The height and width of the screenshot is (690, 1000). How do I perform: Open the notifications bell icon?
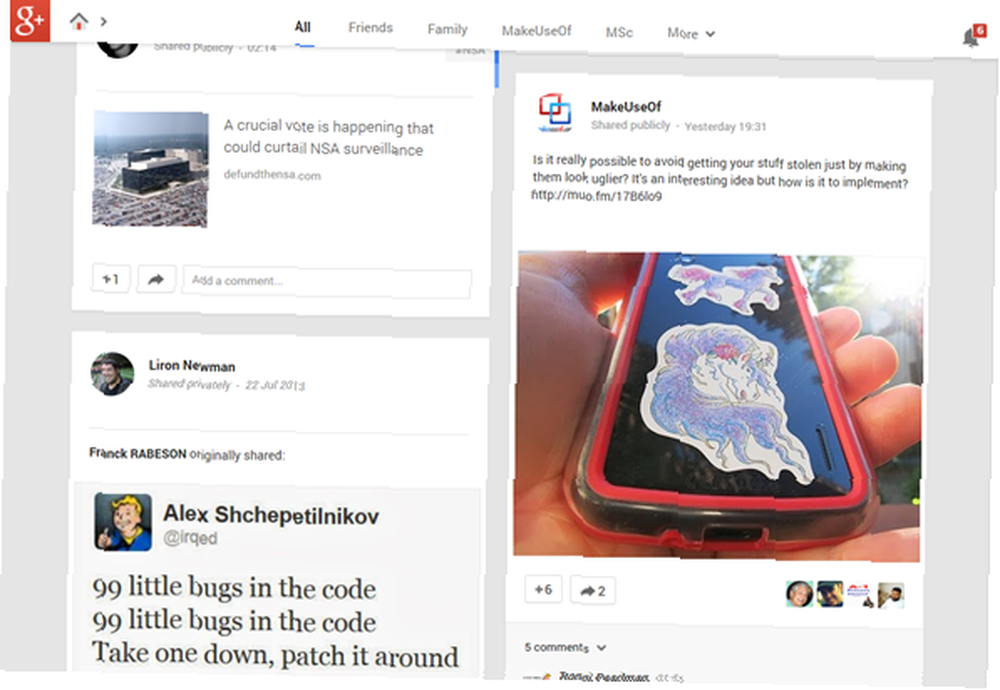(971, 38)
